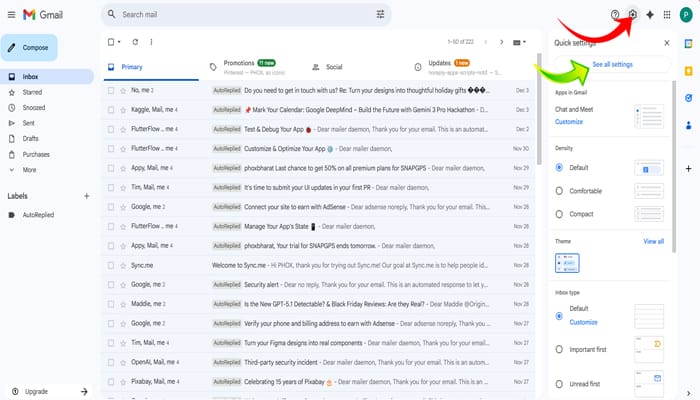Close the Quick settings panel
The width and height of the screenshot is (700, 400).
tap(667, 43)
